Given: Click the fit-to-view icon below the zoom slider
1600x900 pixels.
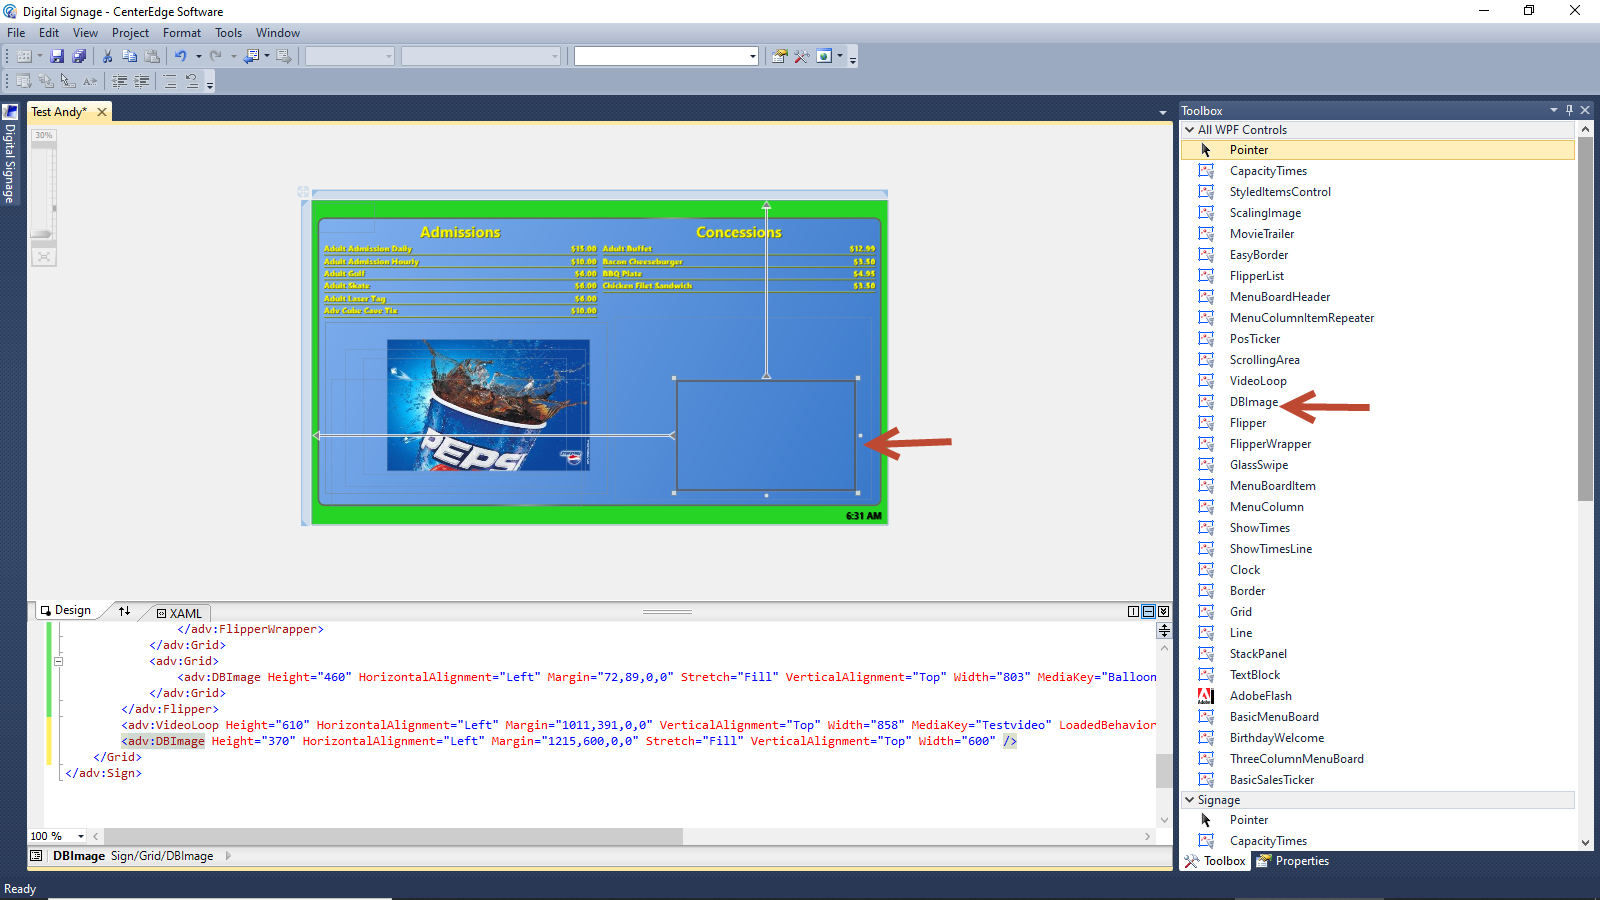Looking at the screenshot, I should tap(43, 257).
